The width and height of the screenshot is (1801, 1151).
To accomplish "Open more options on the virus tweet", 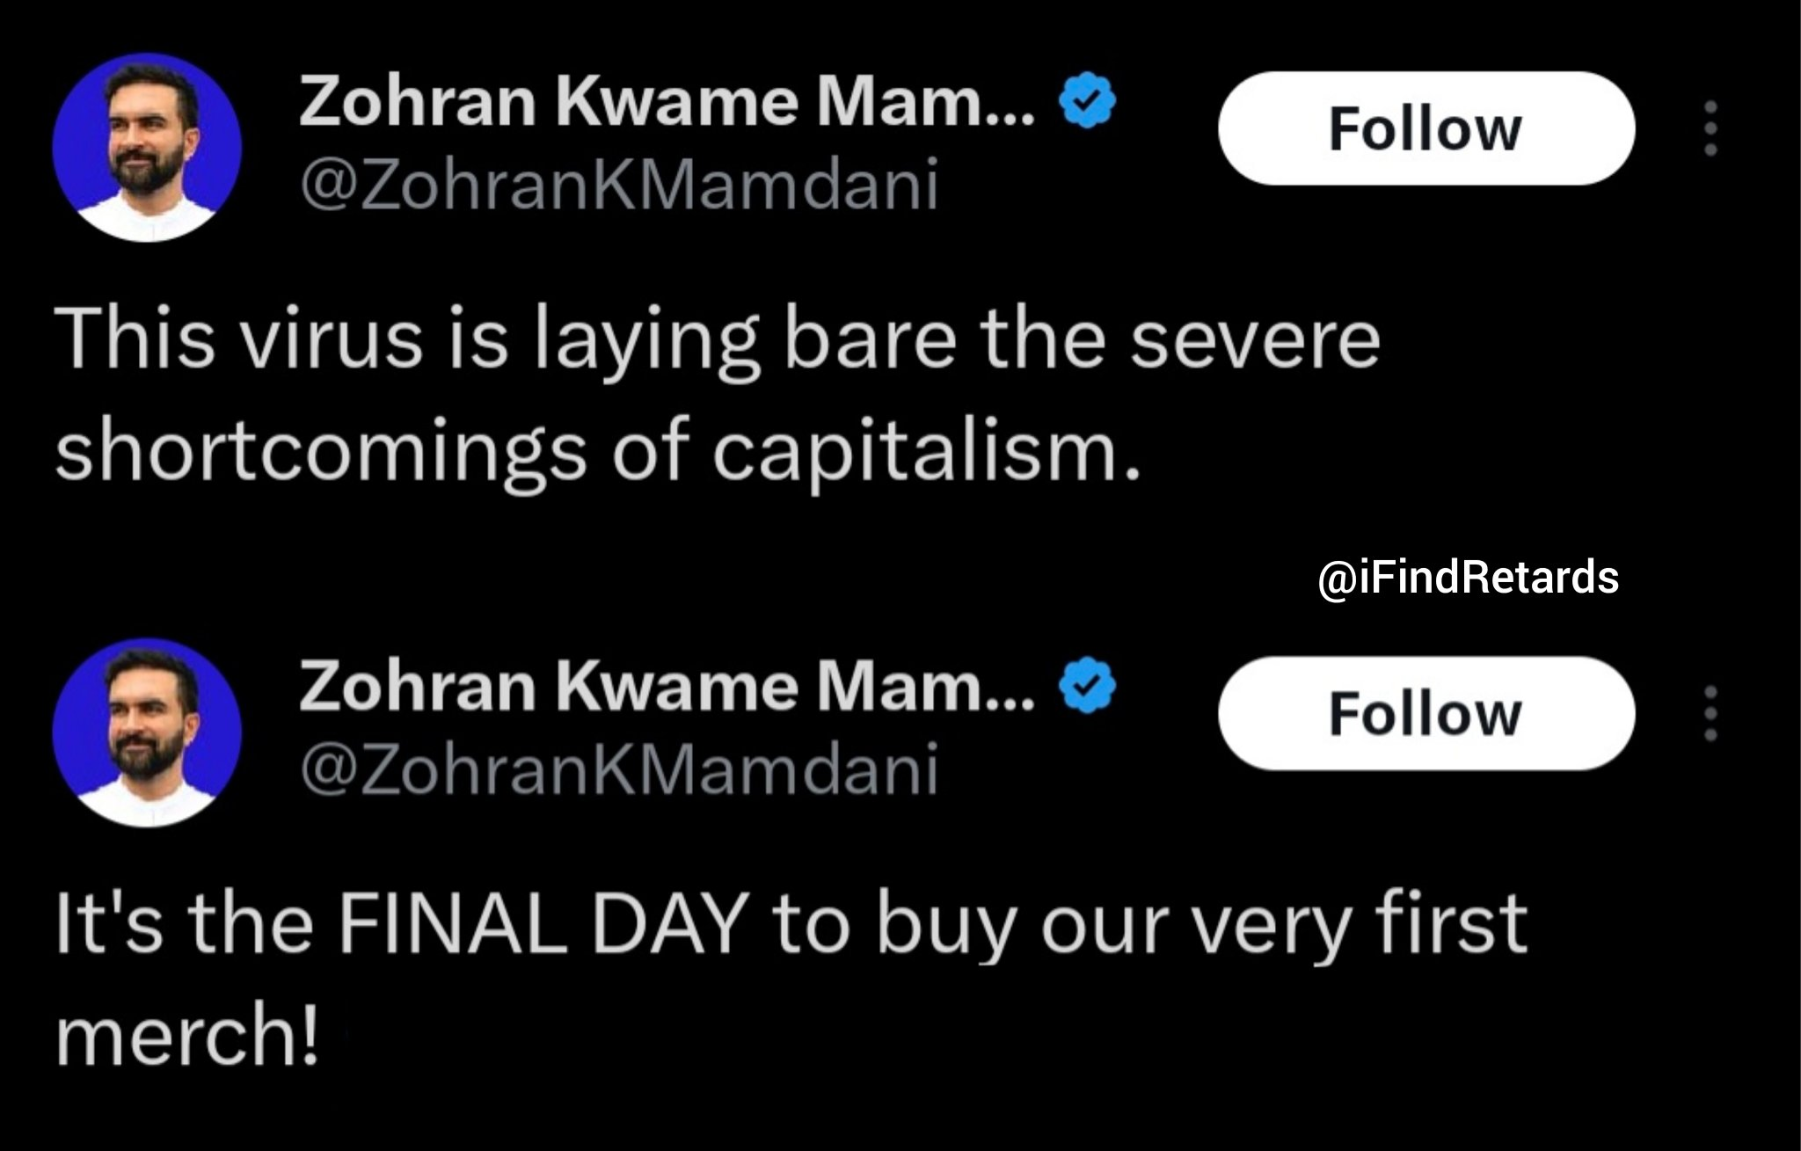I will pos(1710,128).
